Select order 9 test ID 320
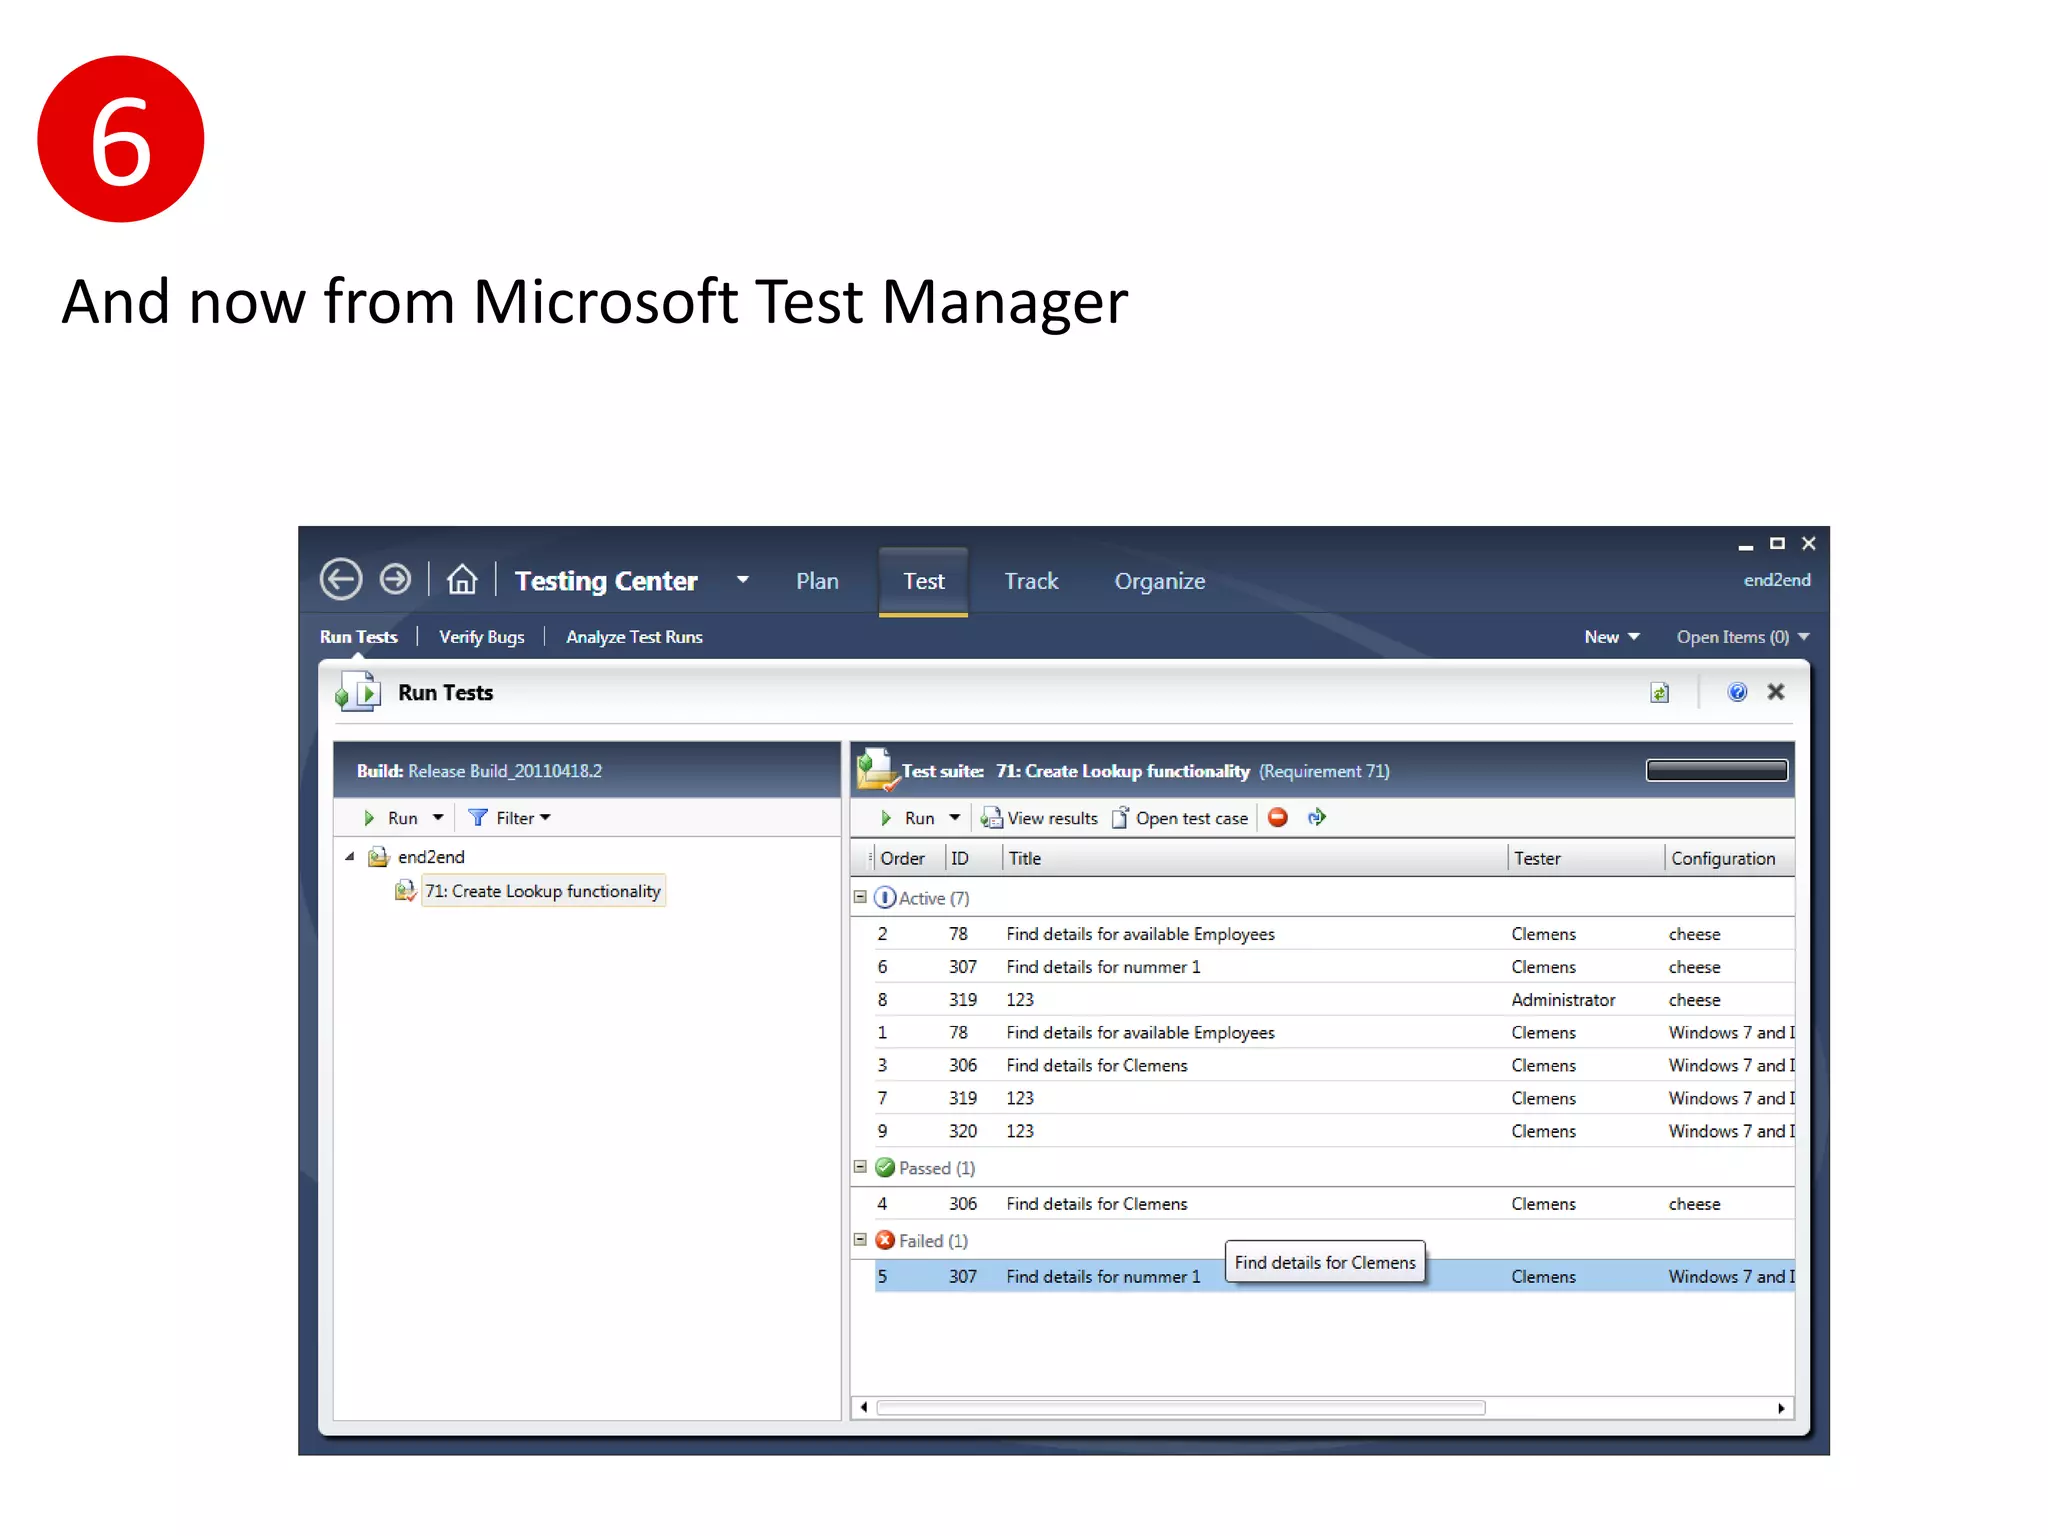 coord(1334,1131)
